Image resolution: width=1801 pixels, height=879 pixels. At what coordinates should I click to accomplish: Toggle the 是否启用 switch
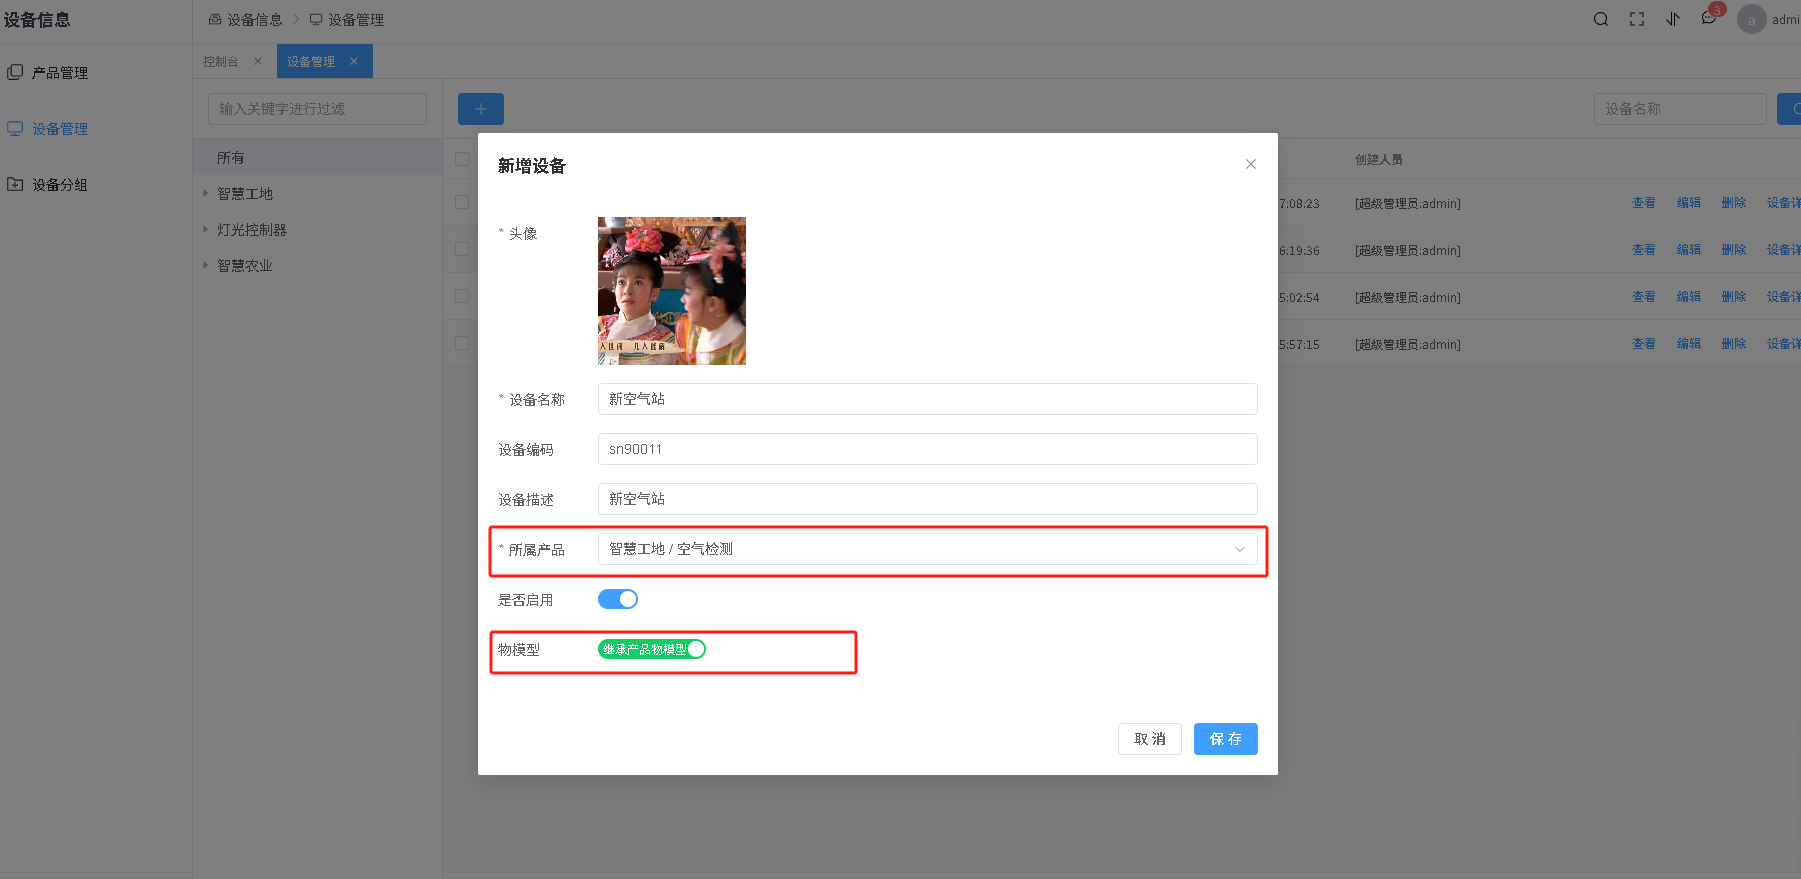617,599
